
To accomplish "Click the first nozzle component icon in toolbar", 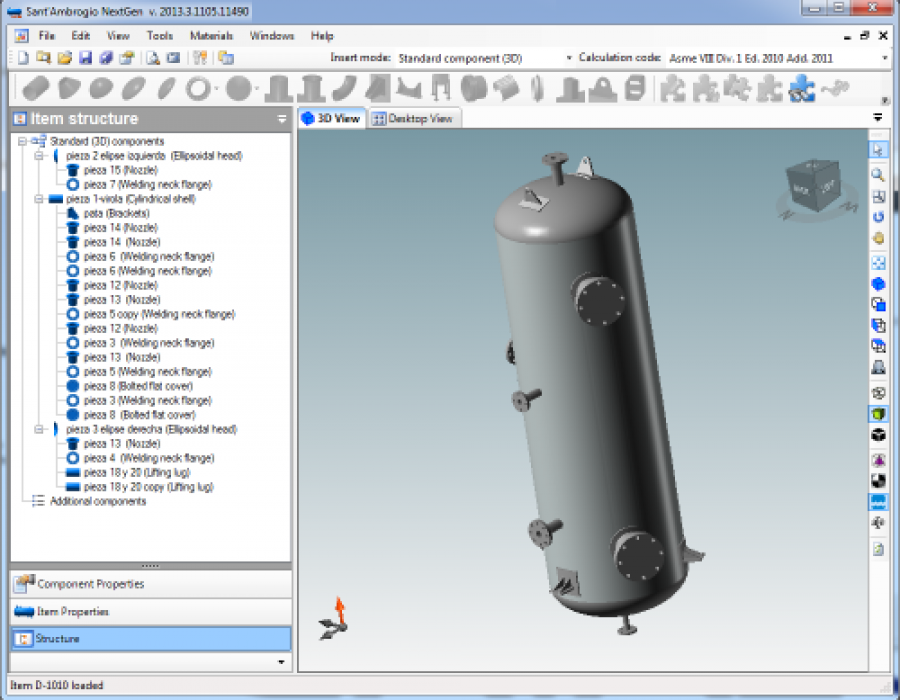I will tap(278, 89).
